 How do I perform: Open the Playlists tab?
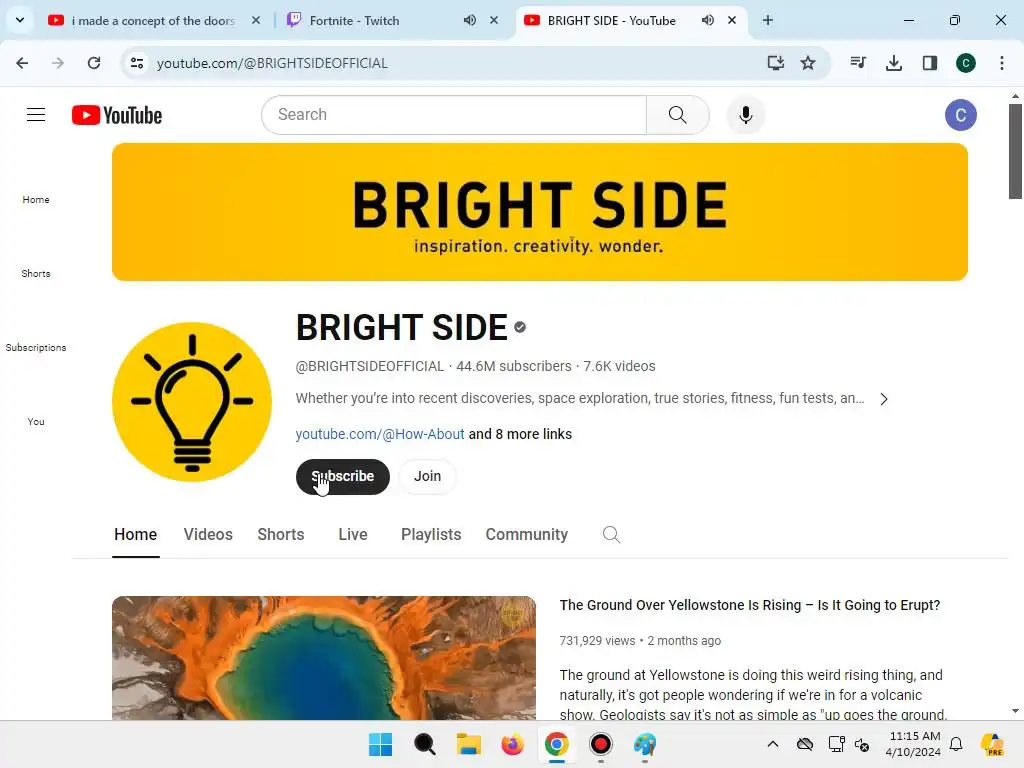[x=431, y=535]
